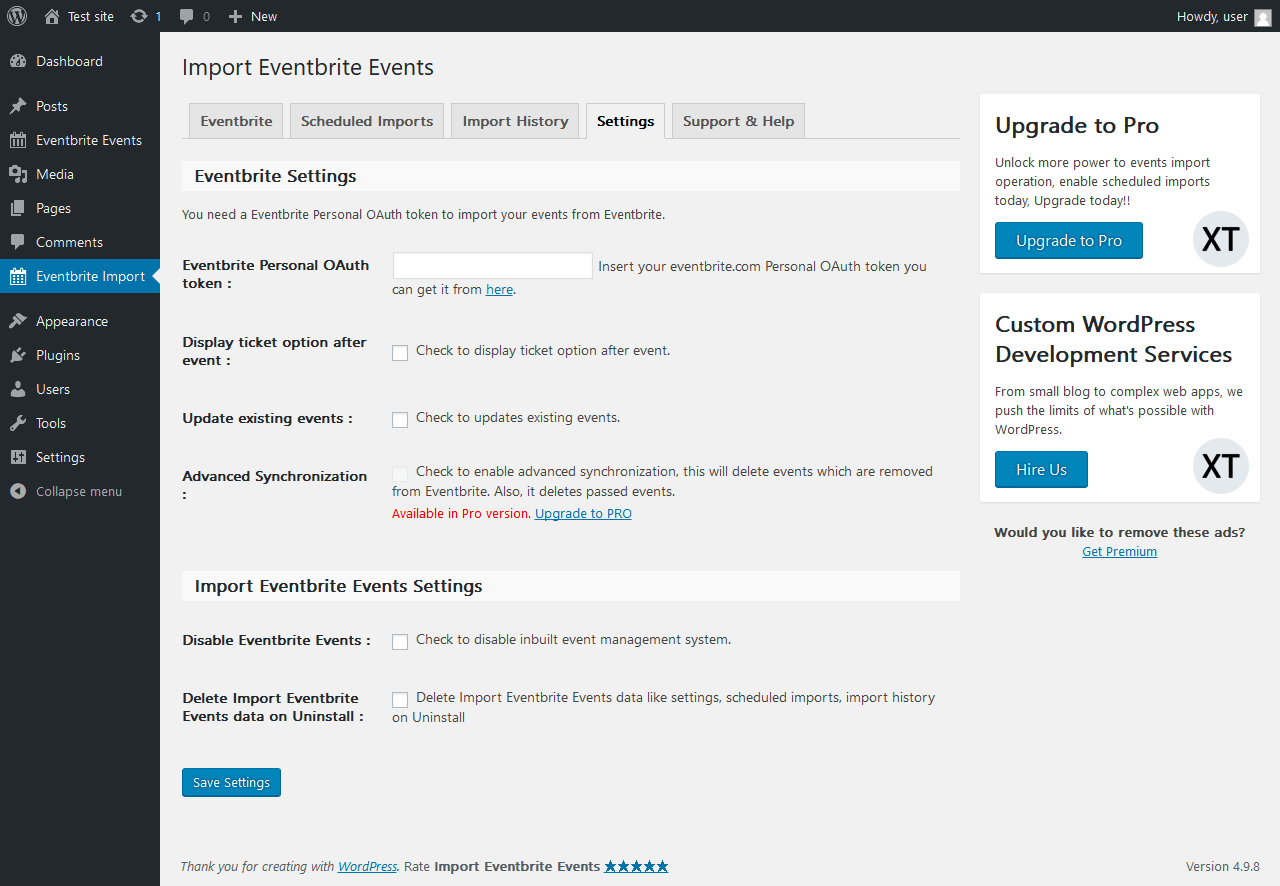1280x886 pixels.
Task: Toggle the Advanced Synchronization checkbox
Action: point(400,472)
